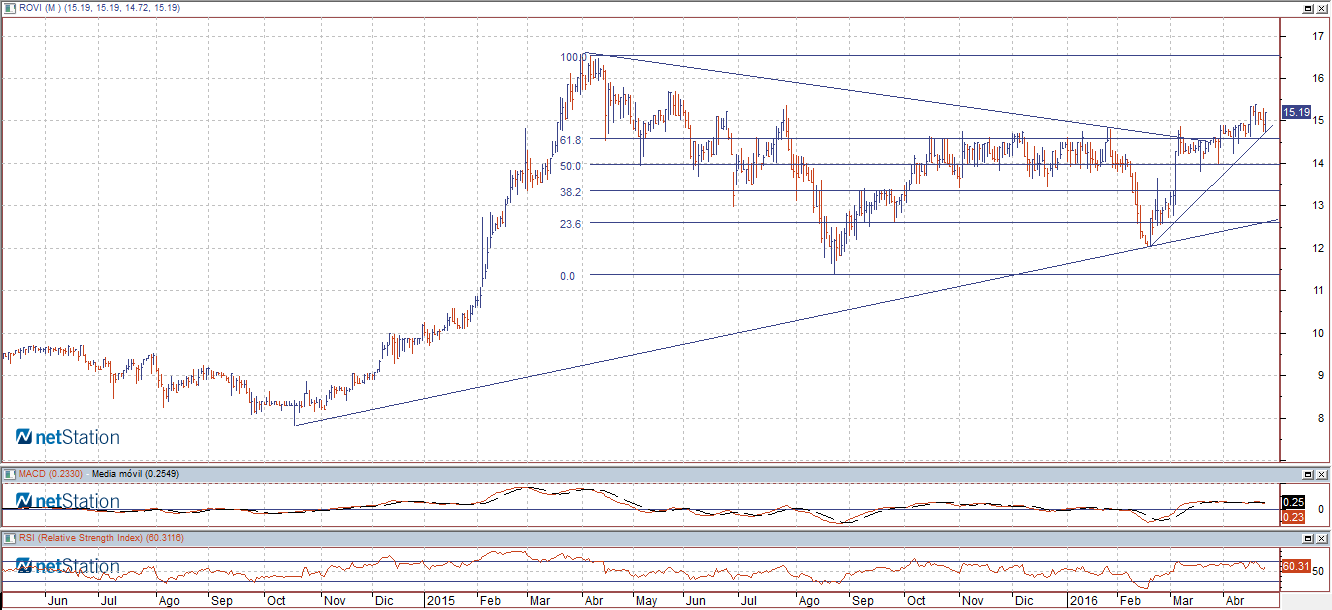Image resolution: width=1332 pixels, height=610 pixels.
Task: Click the 0.0 Fibonacci level label
Action: coord(568,276)
